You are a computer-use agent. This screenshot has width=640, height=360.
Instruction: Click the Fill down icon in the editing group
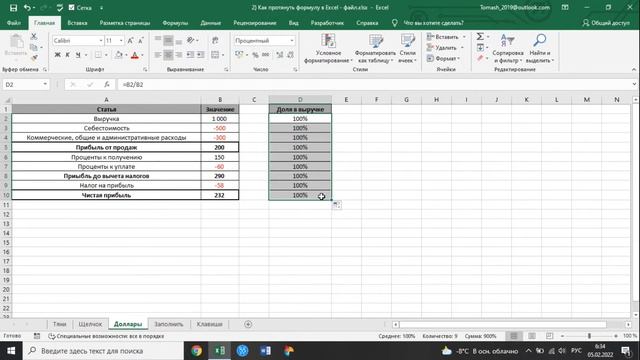(480, 48)
